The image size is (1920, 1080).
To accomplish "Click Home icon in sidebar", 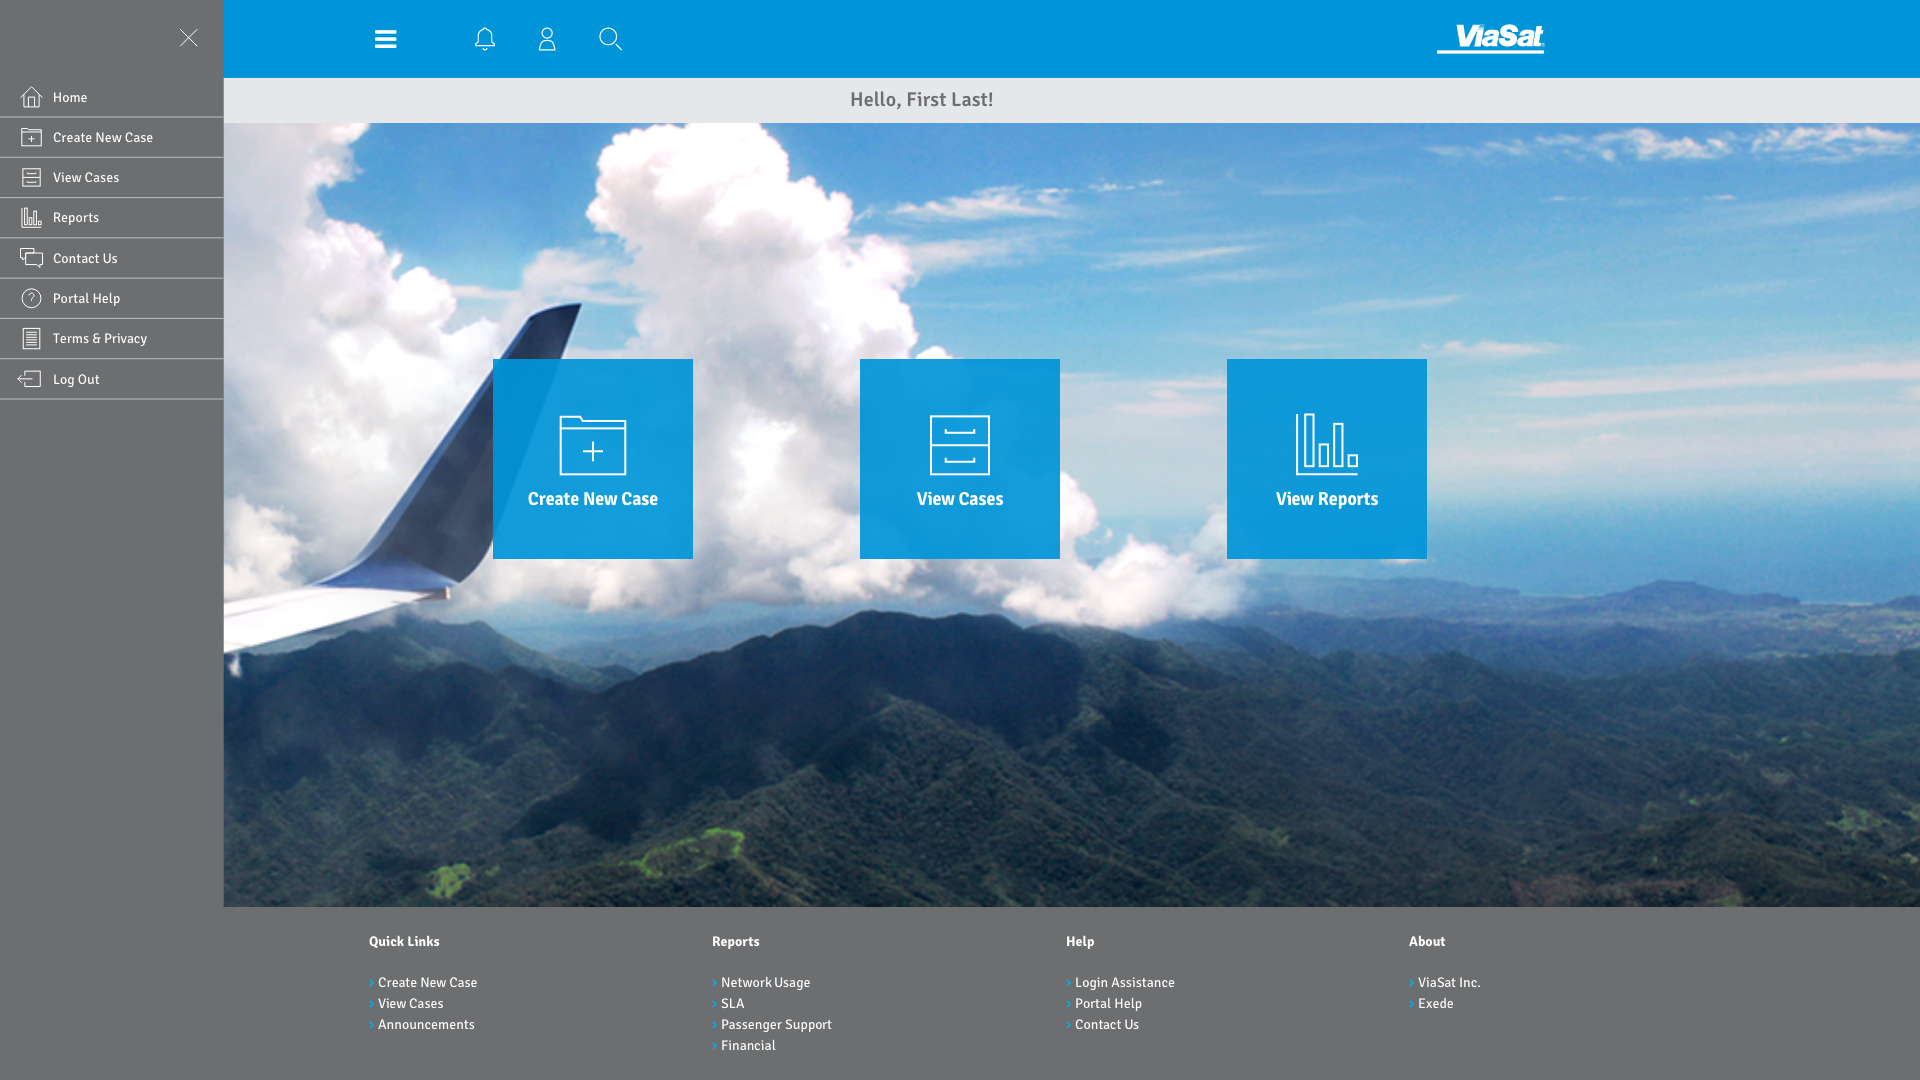I will (x=31, y=97).
